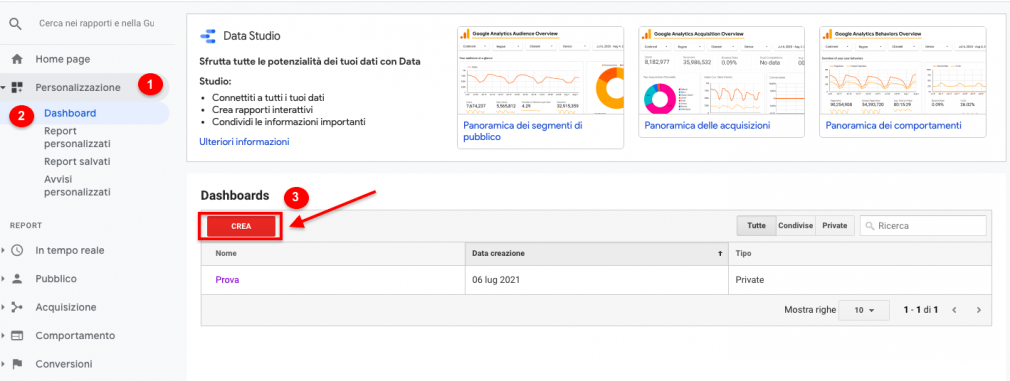Click the Comportamento window icon

(x=17, y=335)
